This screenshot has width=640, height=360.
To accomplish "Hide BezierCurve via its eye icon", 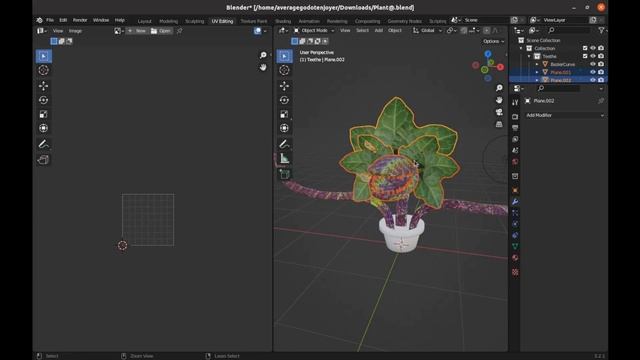I will 593,64.
